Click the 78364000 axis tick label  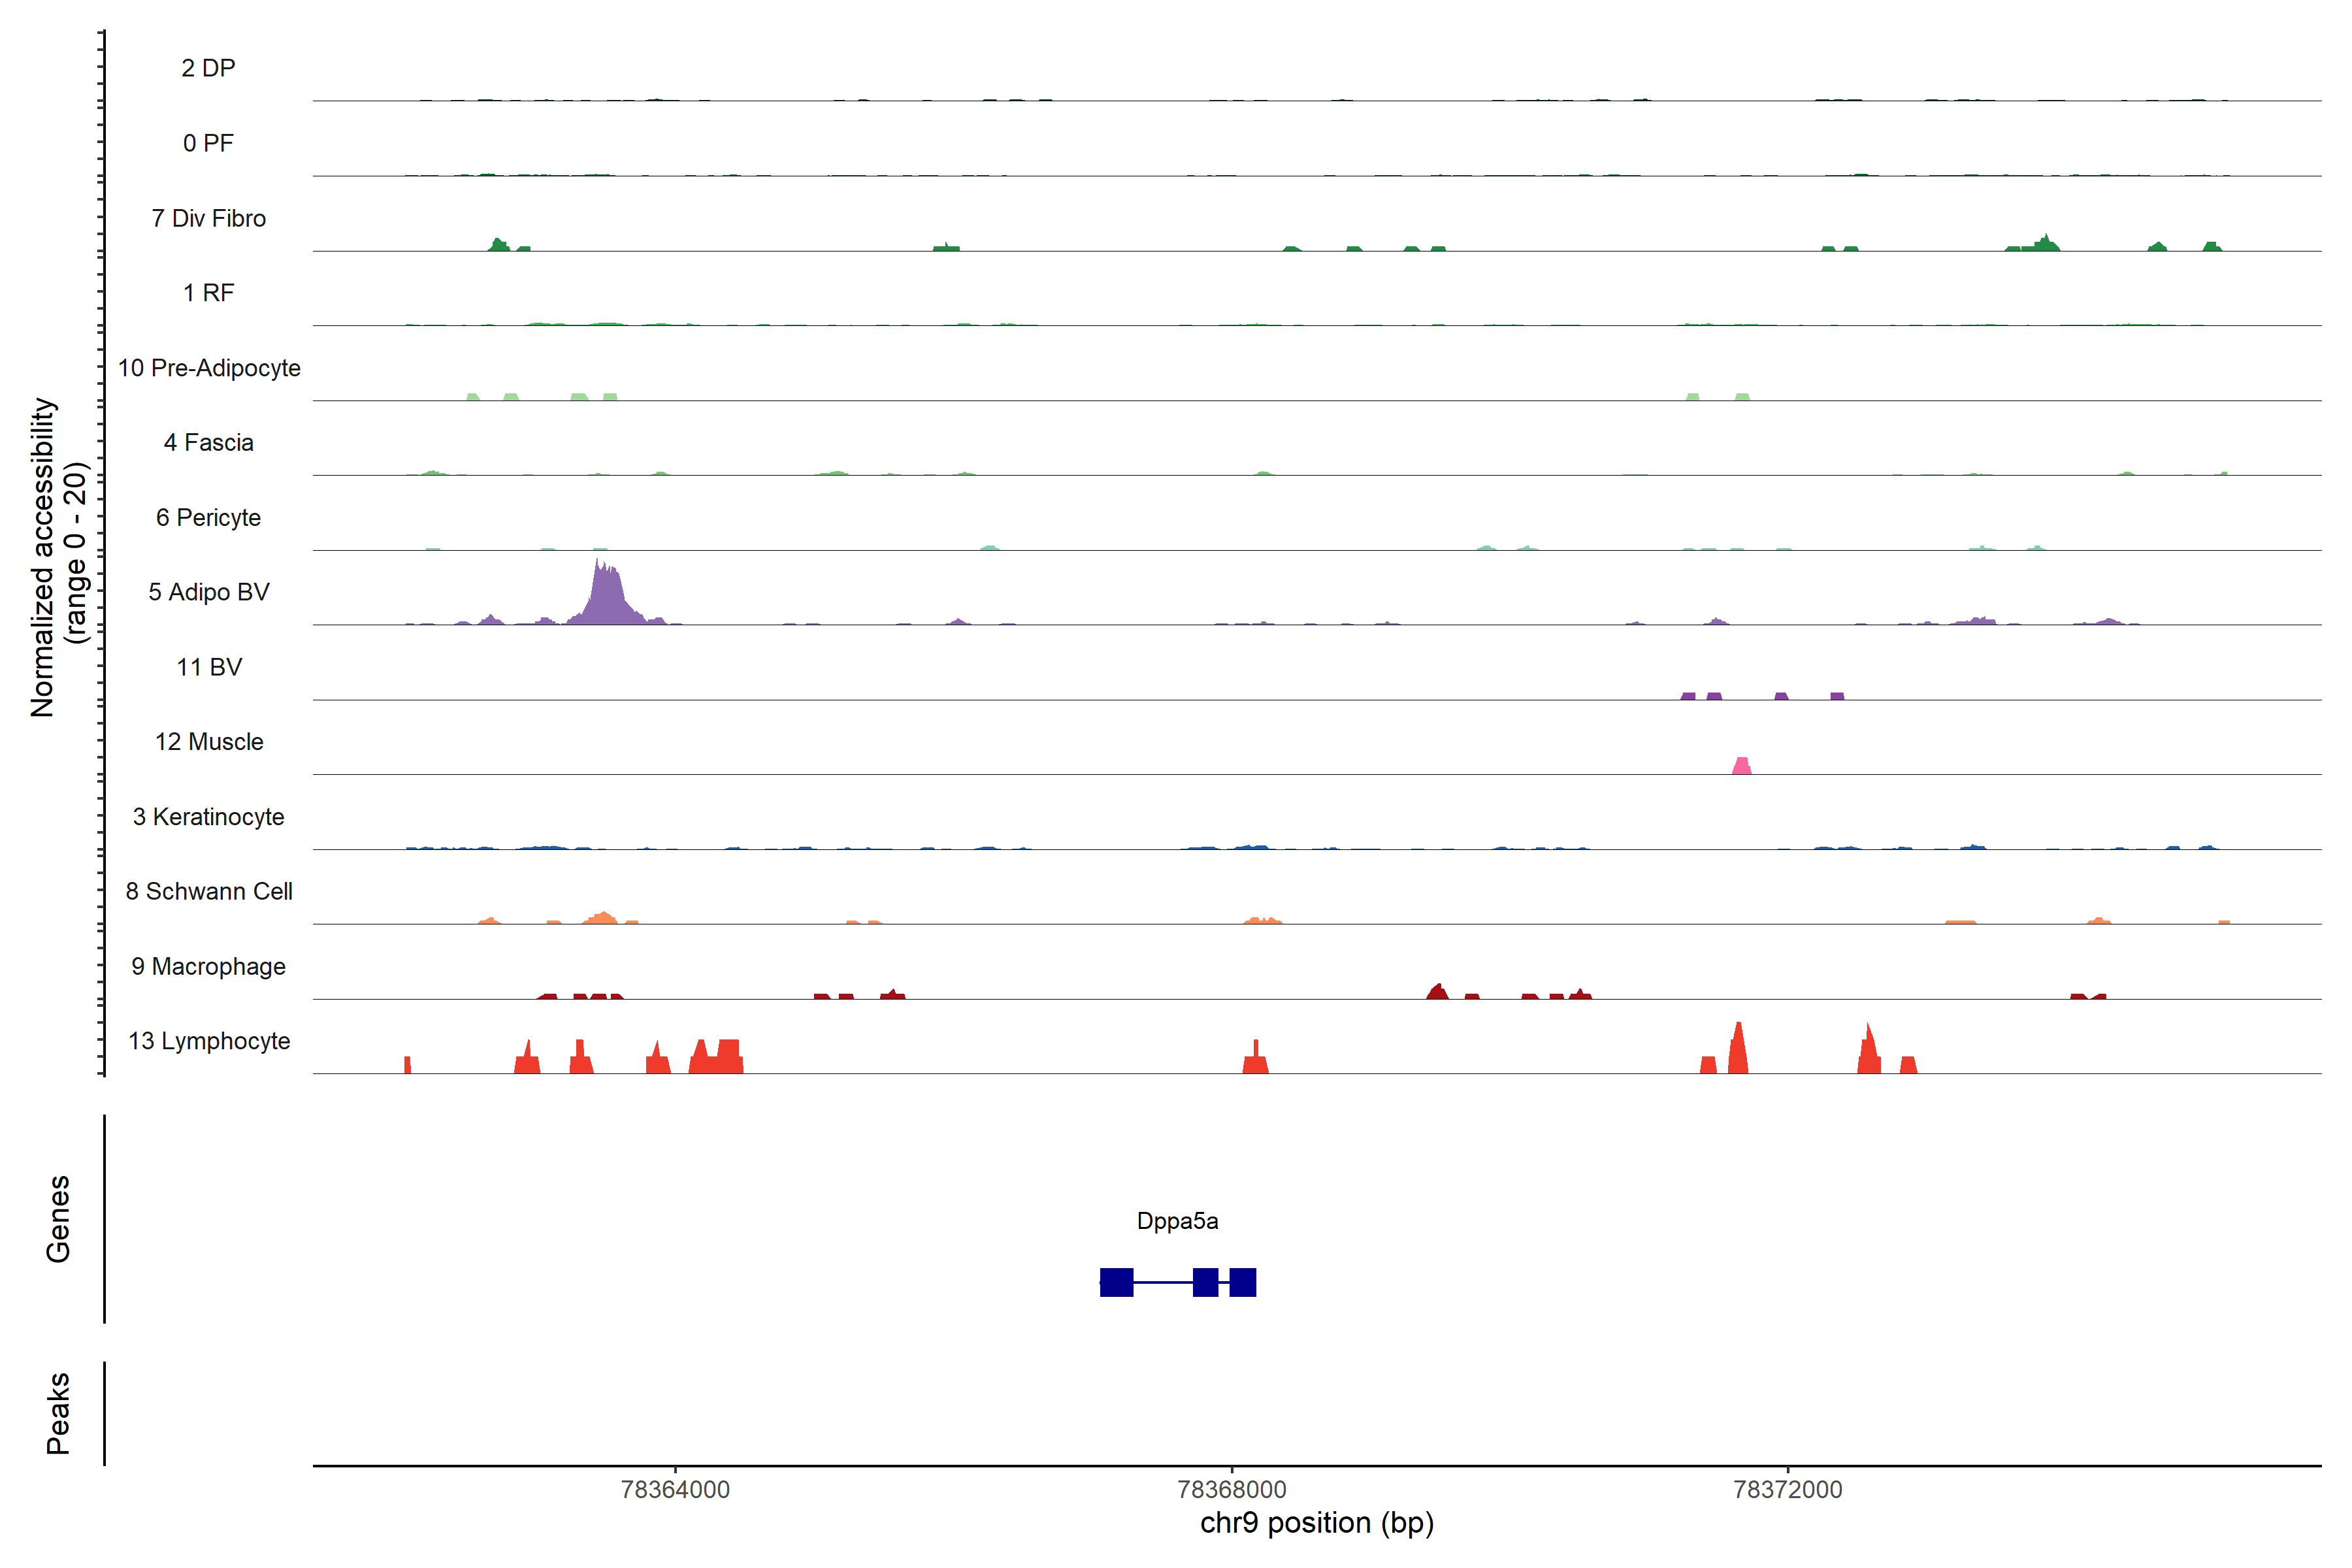point(675,1489)
